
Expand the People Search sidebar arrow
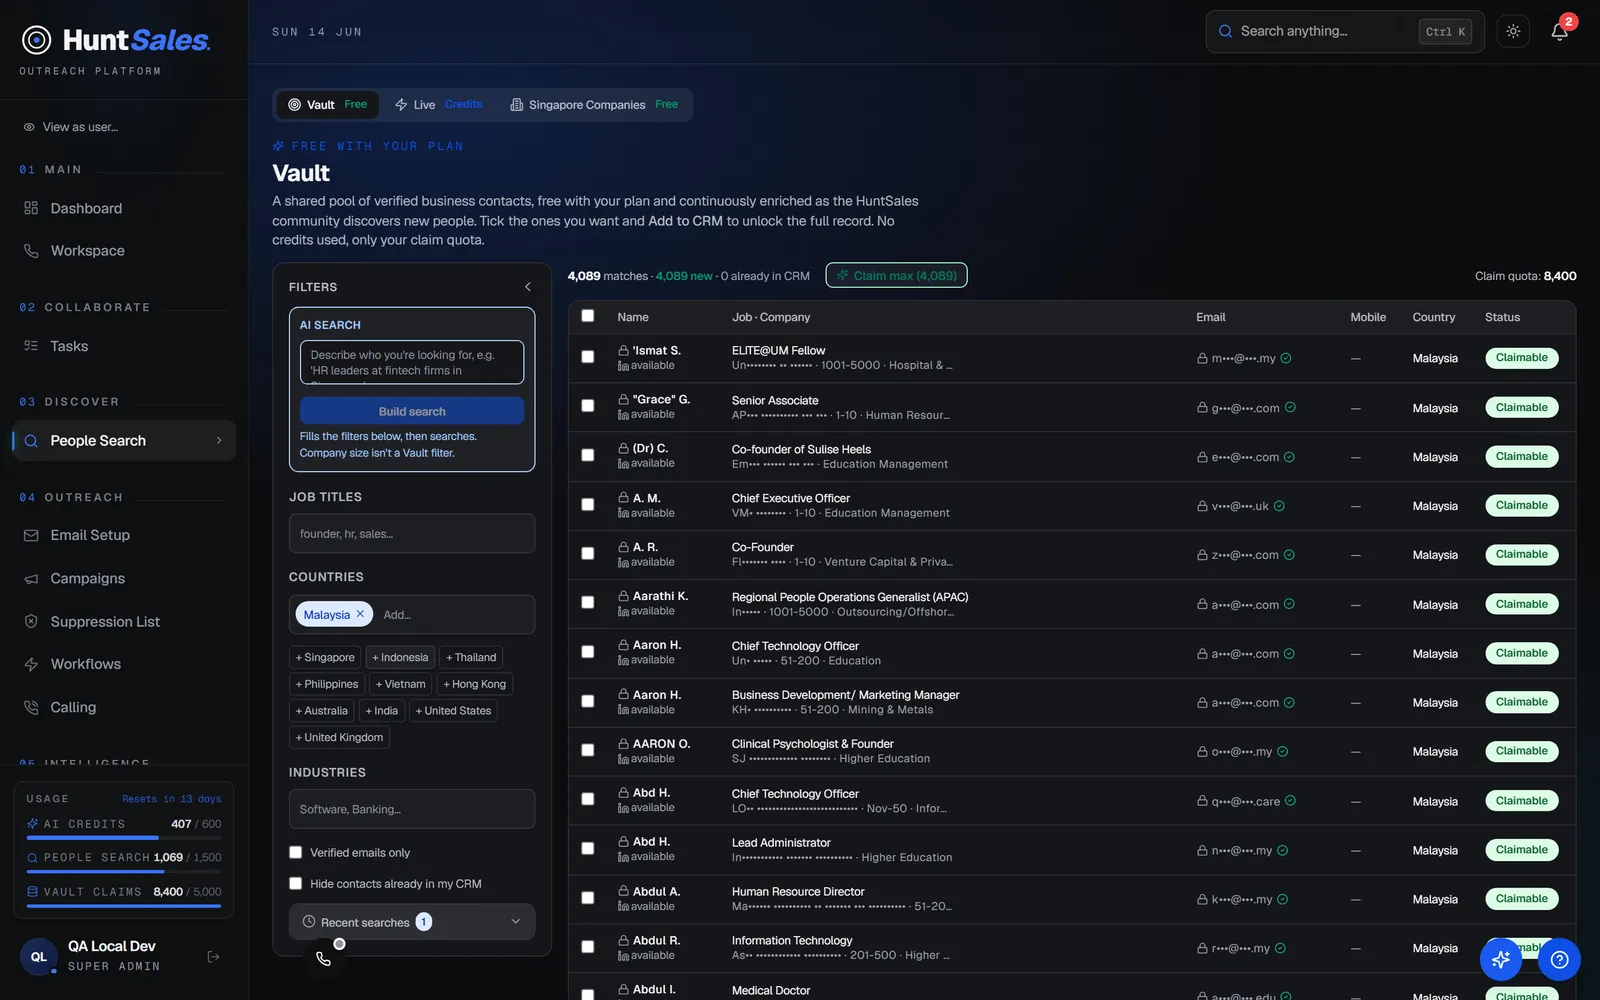point(219,441)
